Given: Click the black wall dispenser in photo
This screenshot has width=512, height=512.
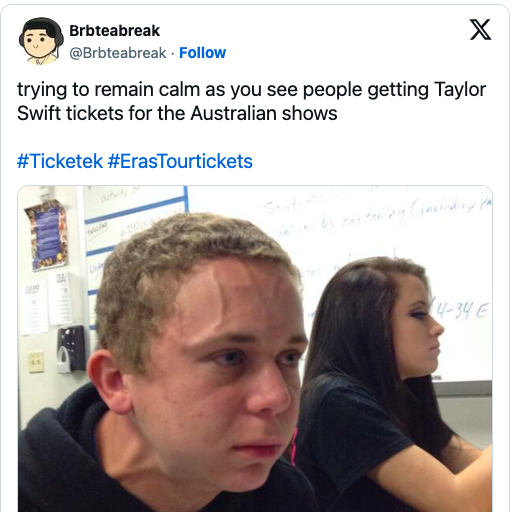Looking at the screenshot, I should 71,349.
